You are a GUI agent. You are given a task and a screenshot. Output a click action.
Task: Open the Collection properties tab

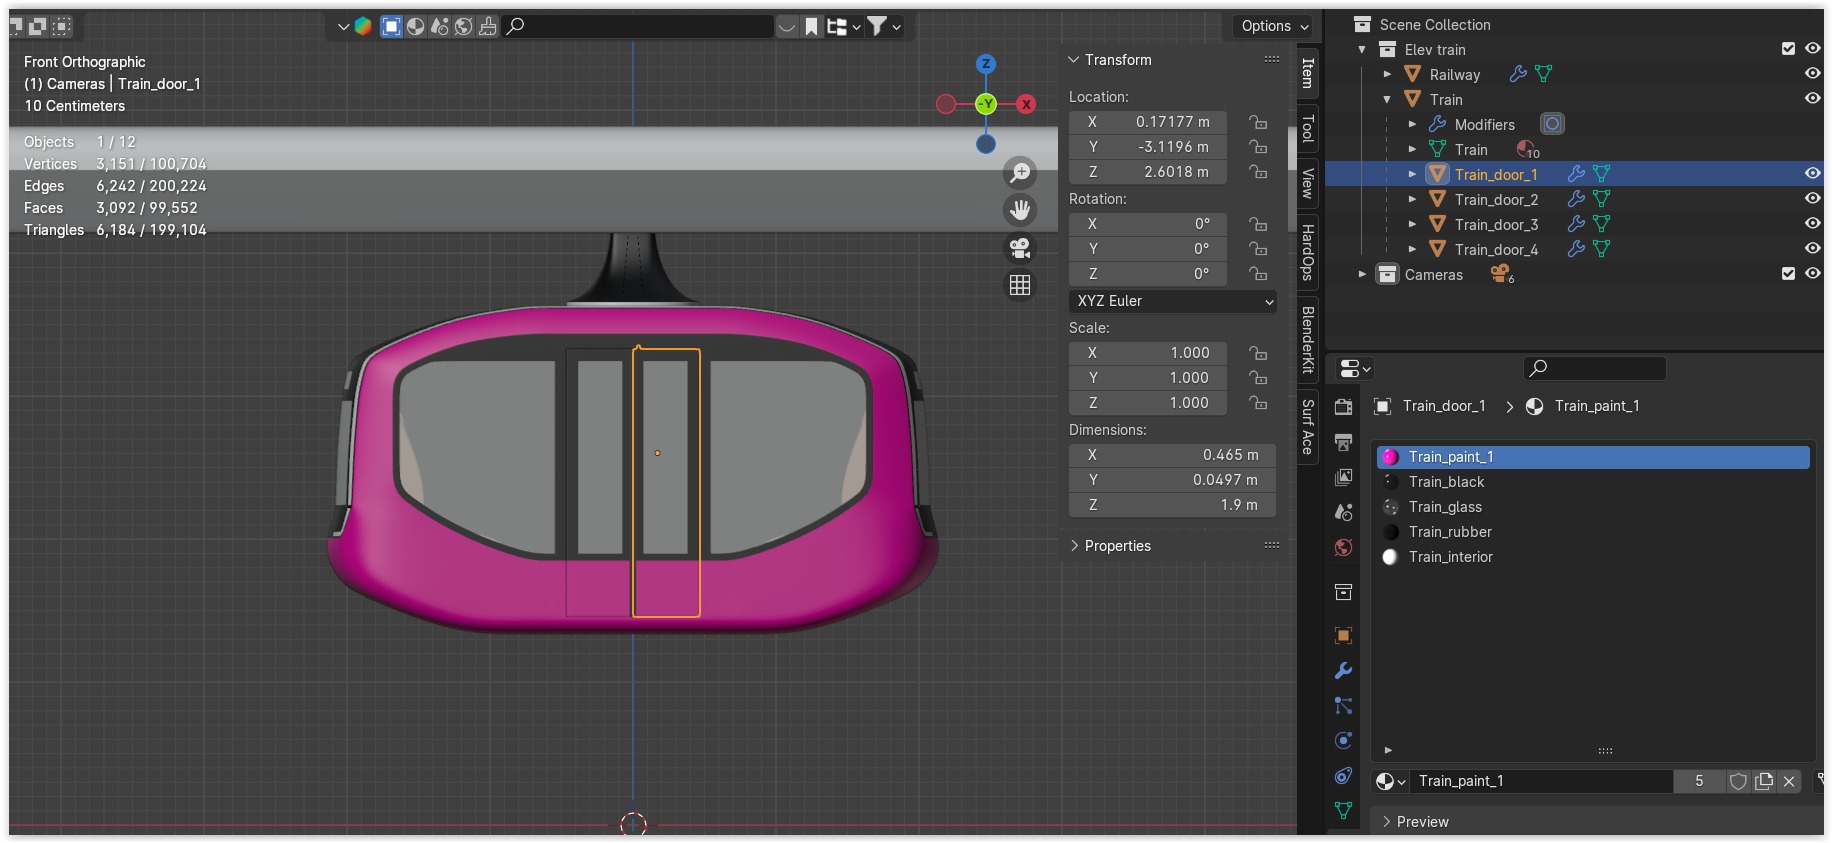(x=1344, y=592)
